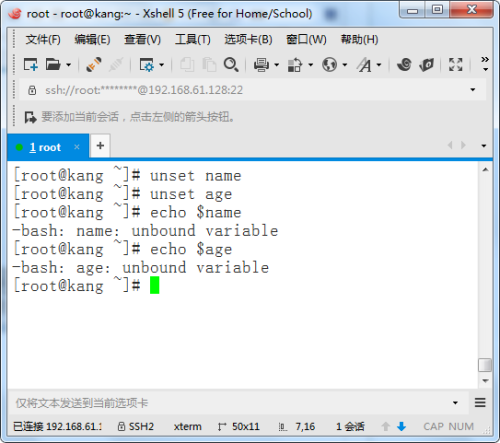Click the globe Encoding icon
The image size is (500, 443).
pyautogui.click(x=329, y=65)
